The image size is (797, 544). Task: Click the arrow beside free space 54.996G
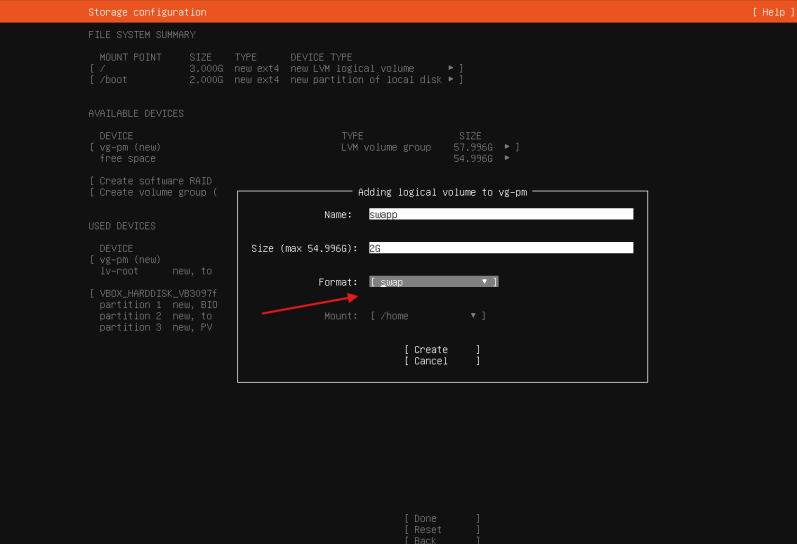508,158
